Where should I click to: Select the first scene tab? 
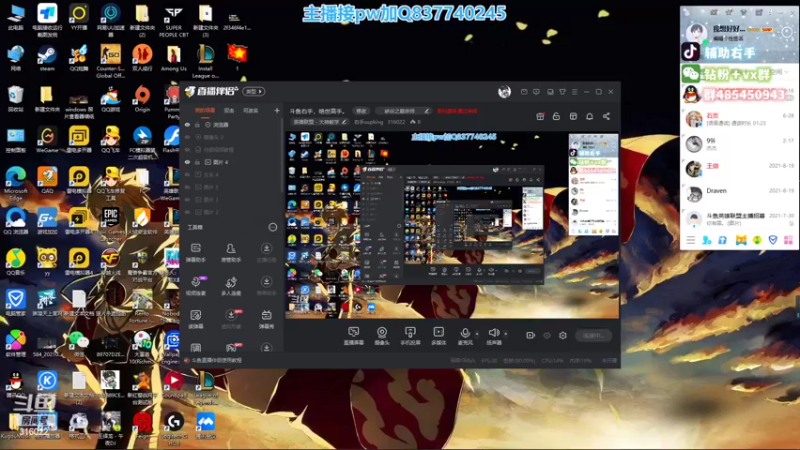click(205, 110)
